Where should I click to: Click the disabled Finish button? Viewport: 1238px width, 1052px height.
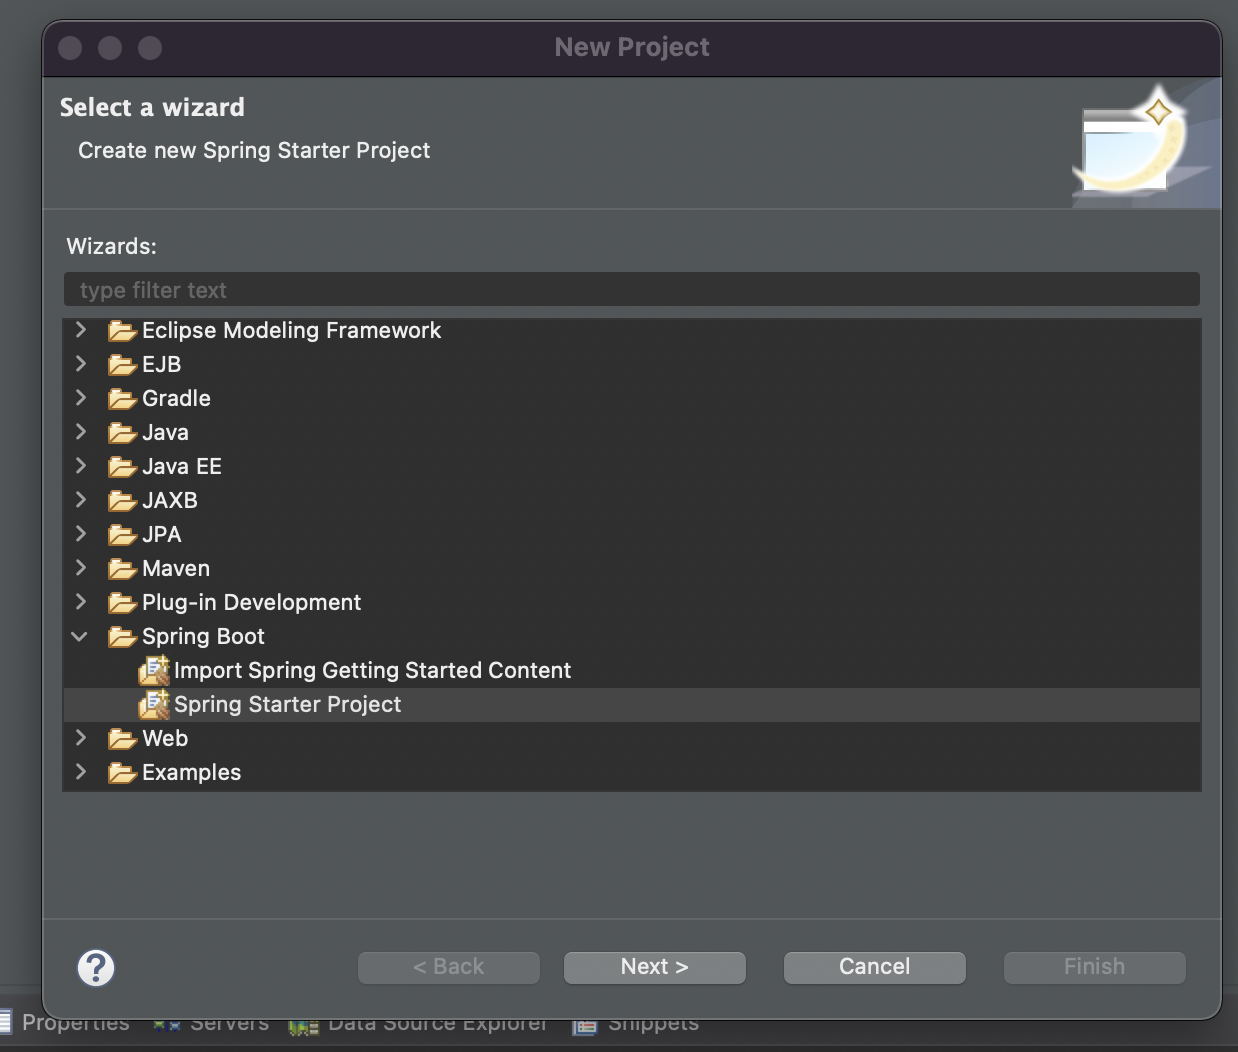pyautogui.click(x=1094, y=967)
